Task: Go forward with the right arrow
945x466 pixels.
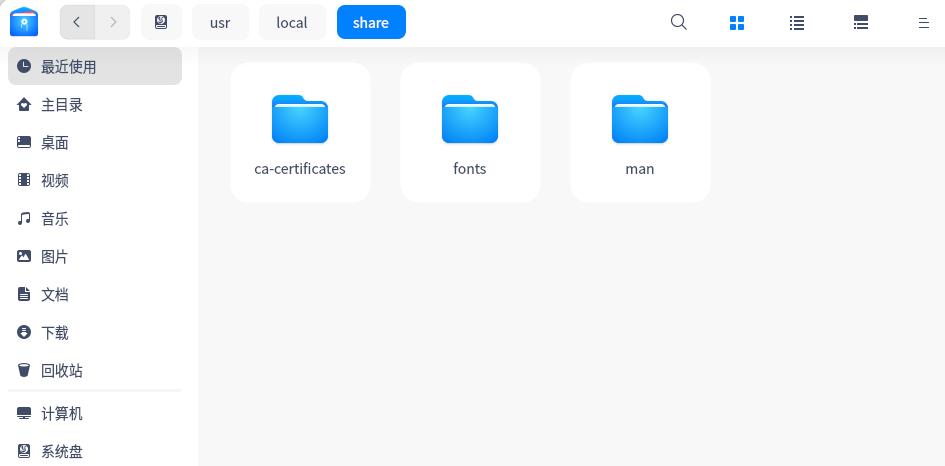Action: (113, 22)
